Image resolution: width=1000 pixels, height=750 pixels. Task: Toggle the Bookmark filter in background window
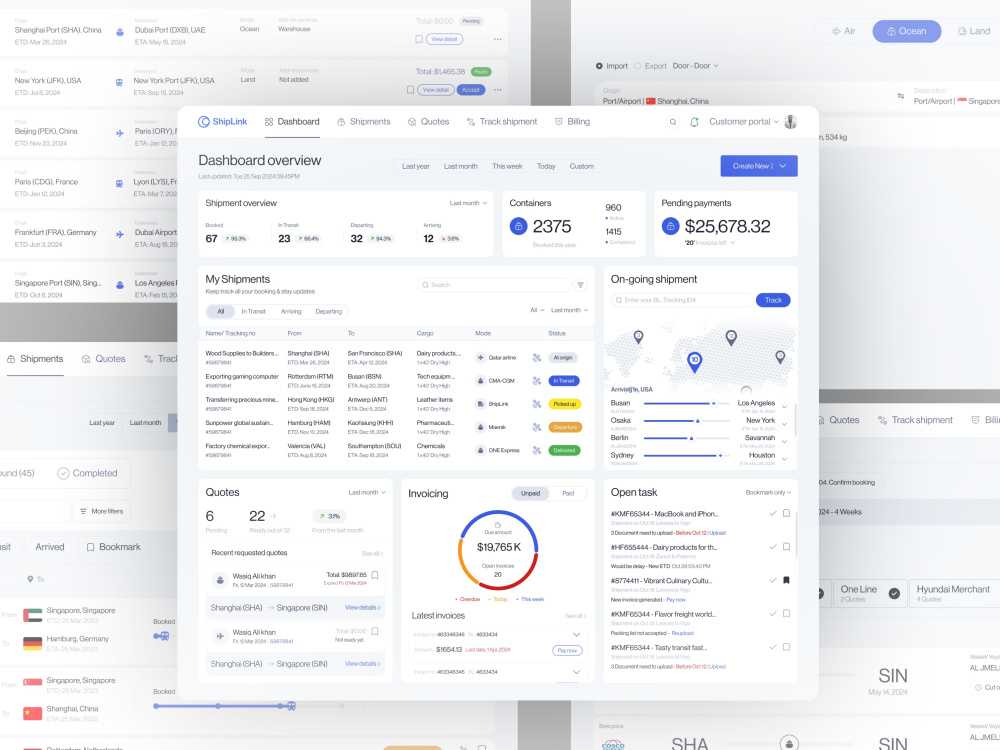114,547
